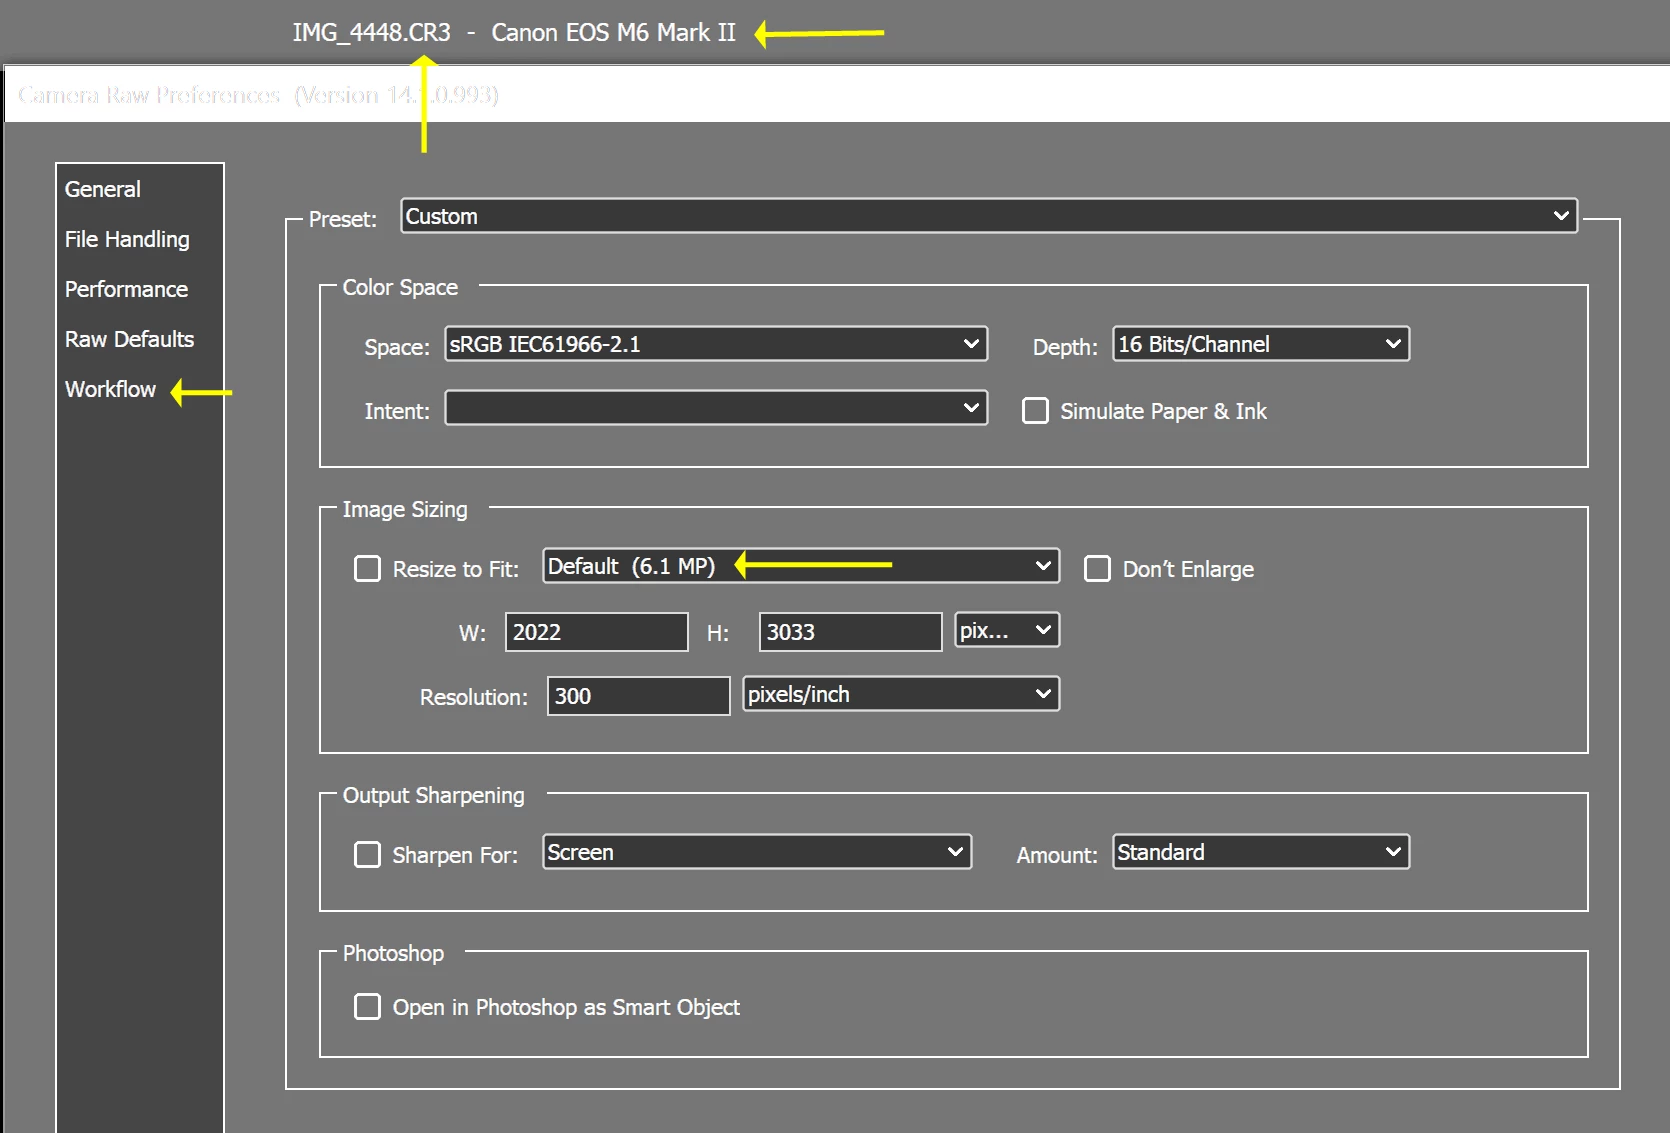The image size is (1670, 1133).
Task: Select Raw Defaults in the sidebar
Action: 129,339
